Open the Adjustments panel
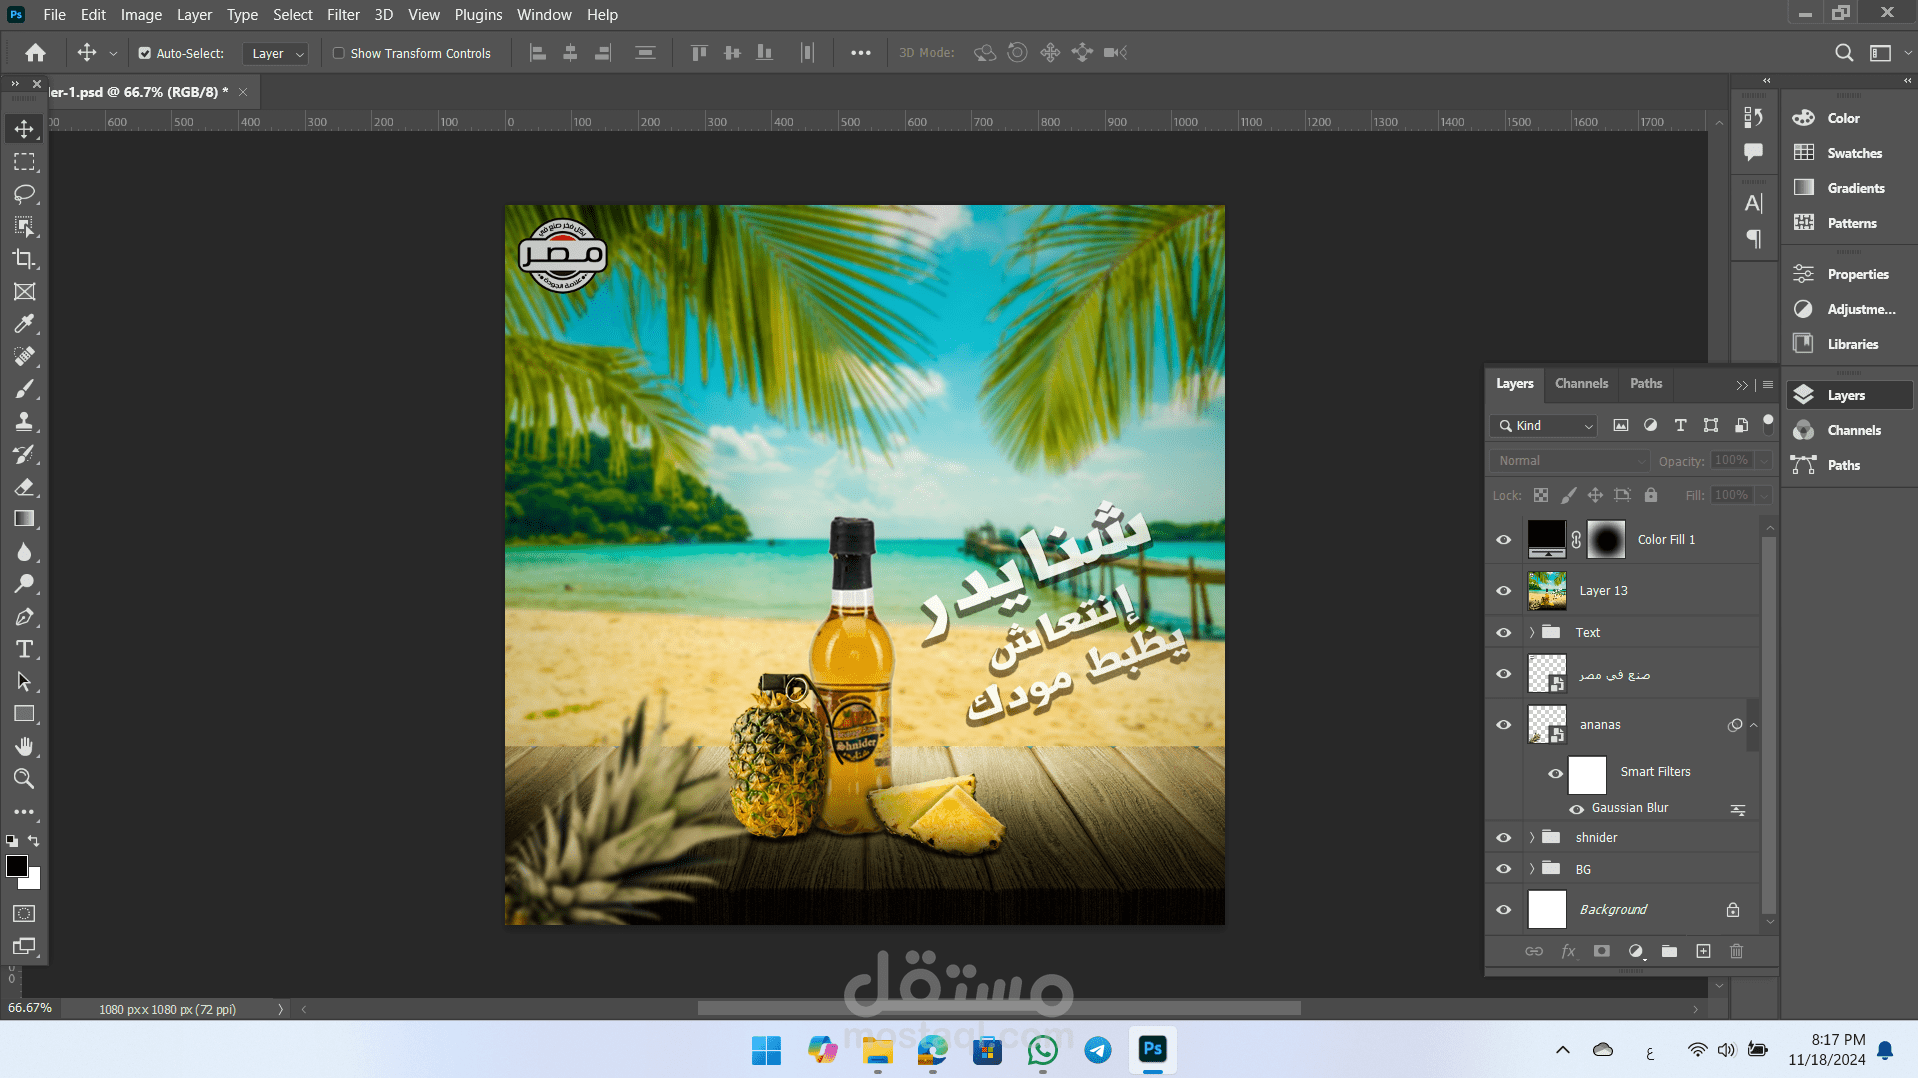Viewport: 1918px width, 1078px height. pyautogui.click(x=1849, y=309)
